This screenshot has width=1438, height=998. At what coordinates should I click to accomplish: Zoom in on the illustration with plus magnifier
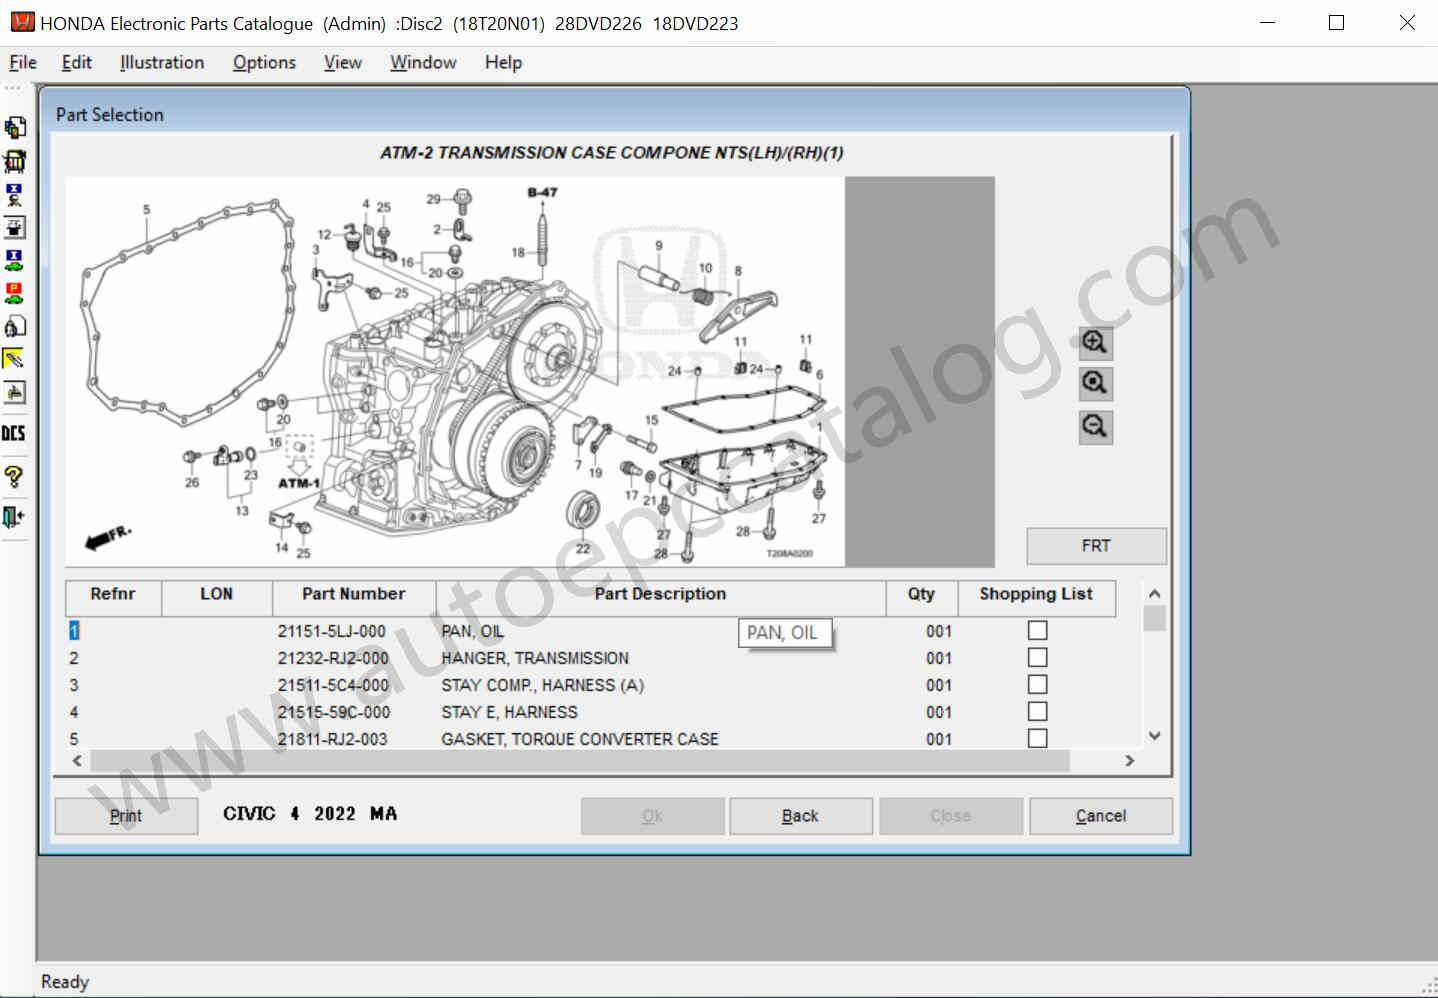coord(1095,342)
